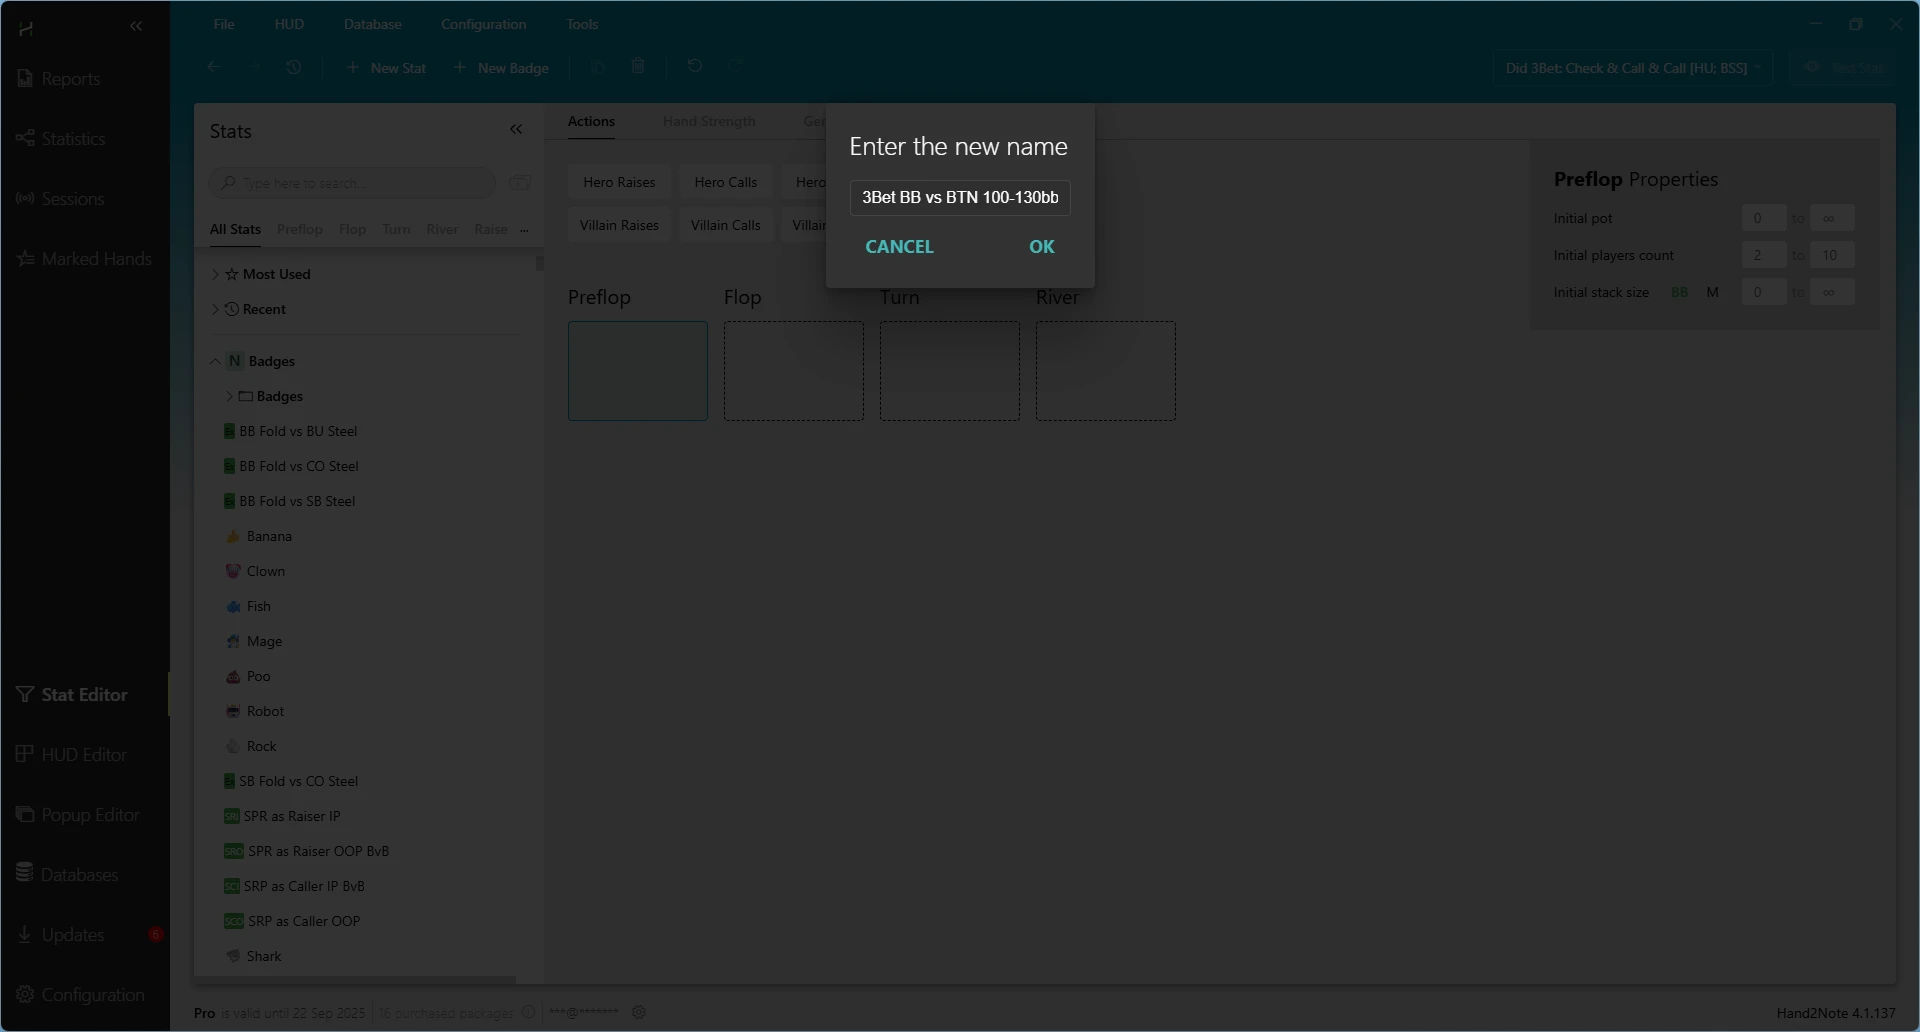1920x1032 pixels.
Task: Collapse the Stats panel with double chevron
Action: [x=516, y=130]
